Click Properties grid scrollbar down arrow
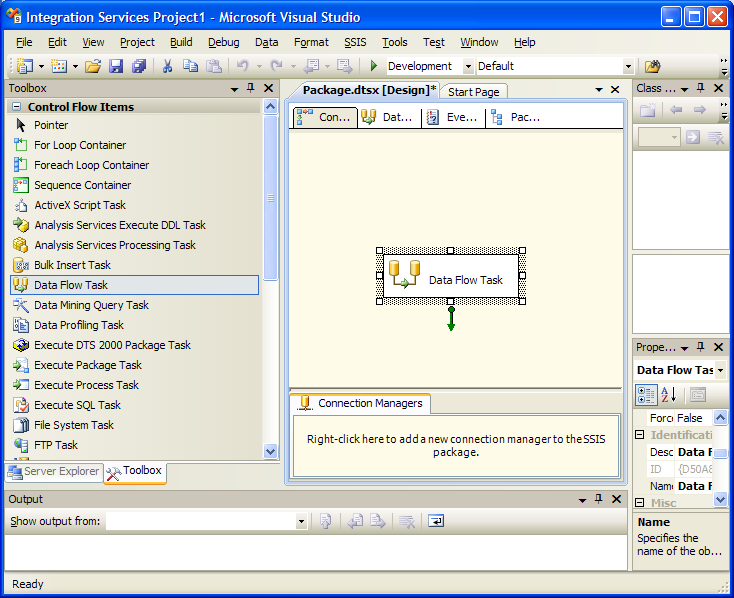This screenshot has width=734, height=598. tap(720, 499)
